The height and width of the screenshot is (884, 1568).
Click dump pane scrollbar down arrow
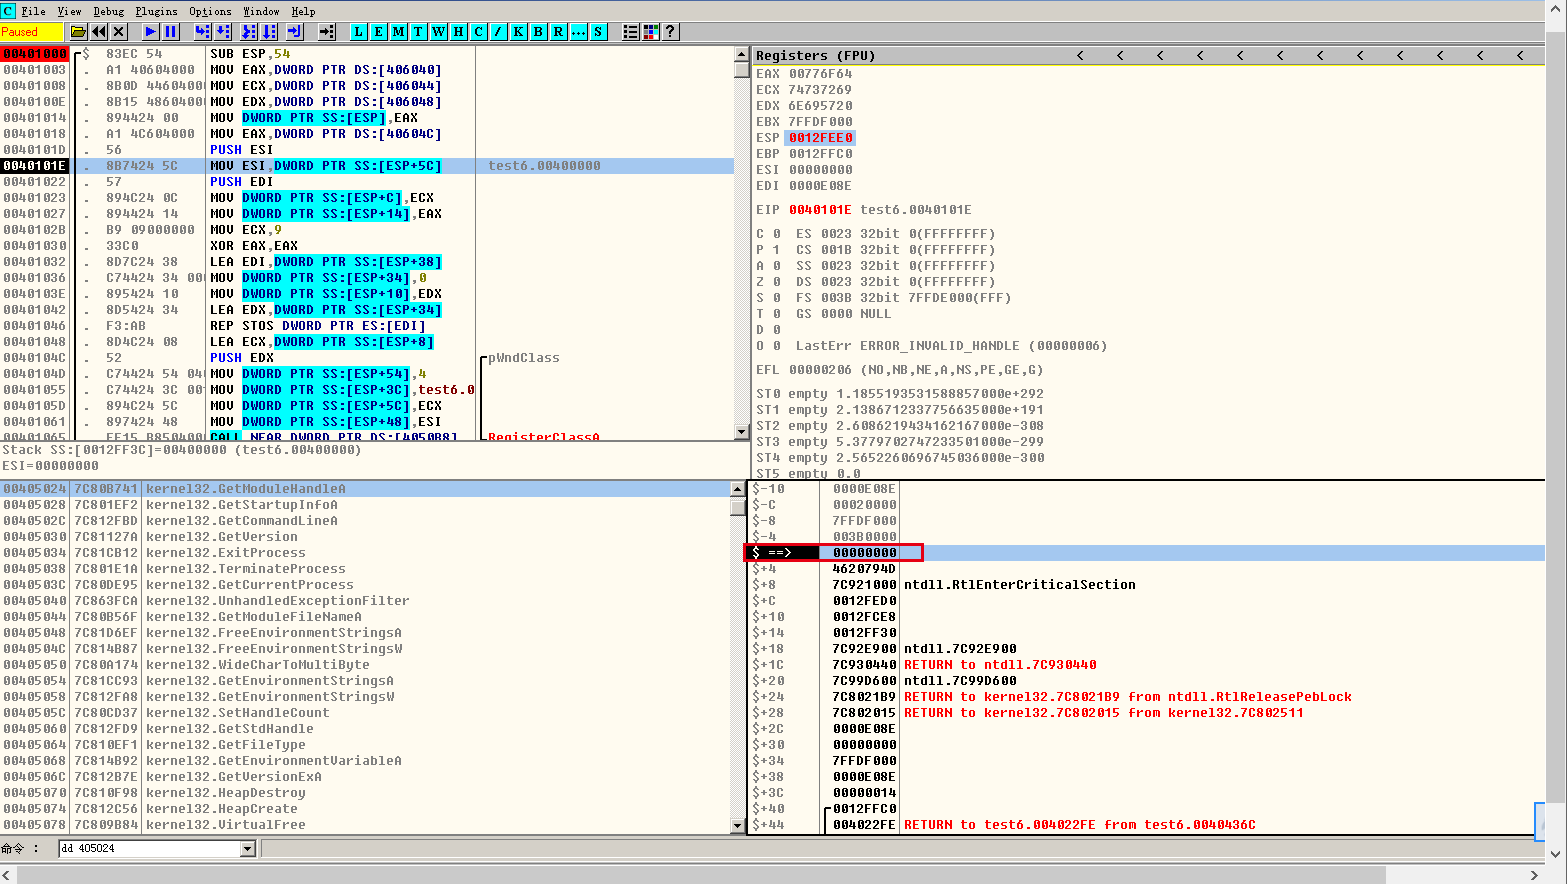coord(739,826)
